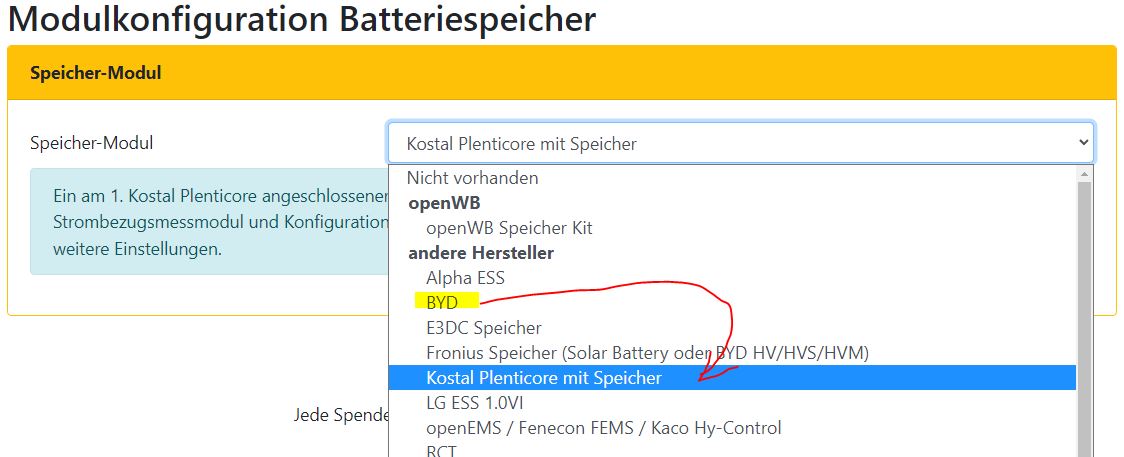Click the chevron arrow of the Speicher-Modul select
Viewport: 1124px width, 457px height.
click(x=1082, y=143)
